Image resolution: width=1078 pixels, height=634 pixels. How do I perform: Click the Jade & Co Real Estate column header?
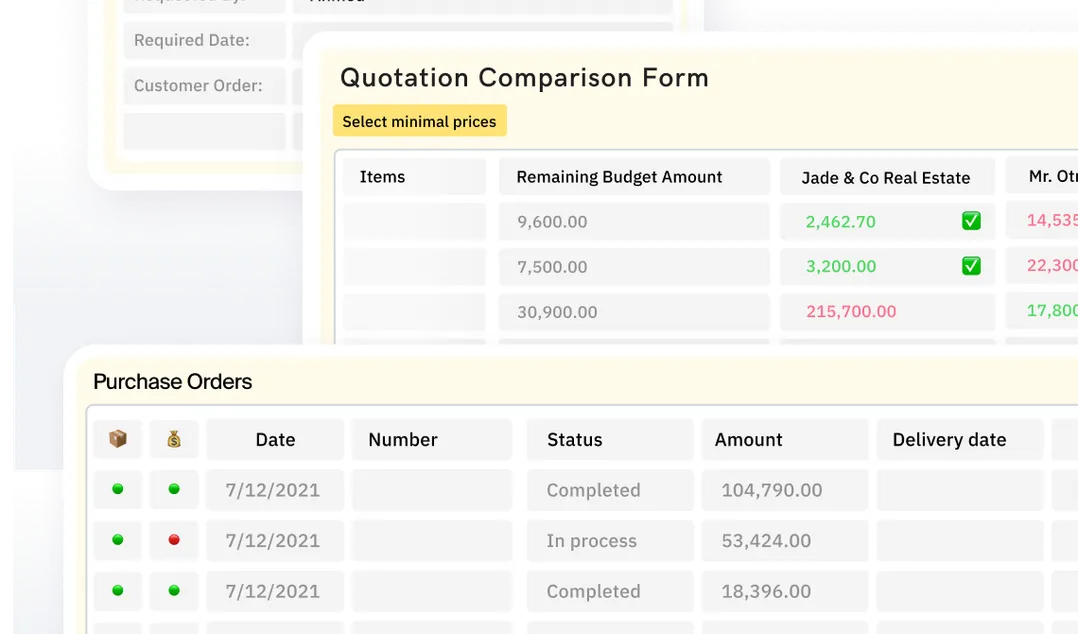pyautogui.click(x=886, y=177)
